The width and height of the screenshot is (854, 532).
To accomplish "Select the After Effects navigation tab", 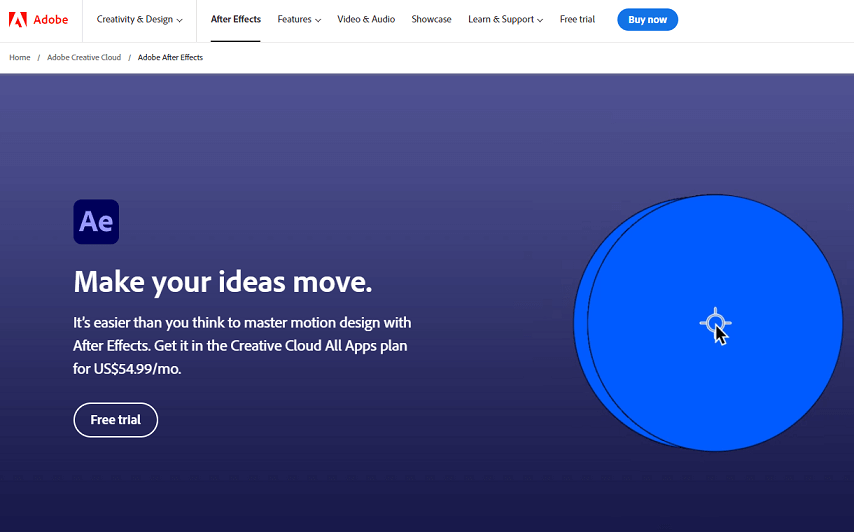I will click(x=235, y=20).
